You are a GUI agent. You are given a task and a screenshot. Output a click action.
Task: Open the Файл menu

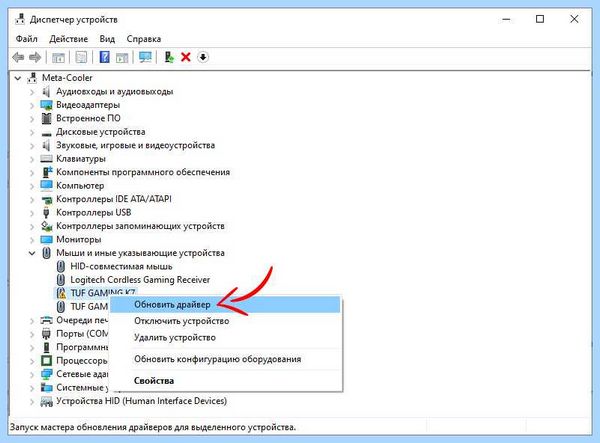point(26,39)
